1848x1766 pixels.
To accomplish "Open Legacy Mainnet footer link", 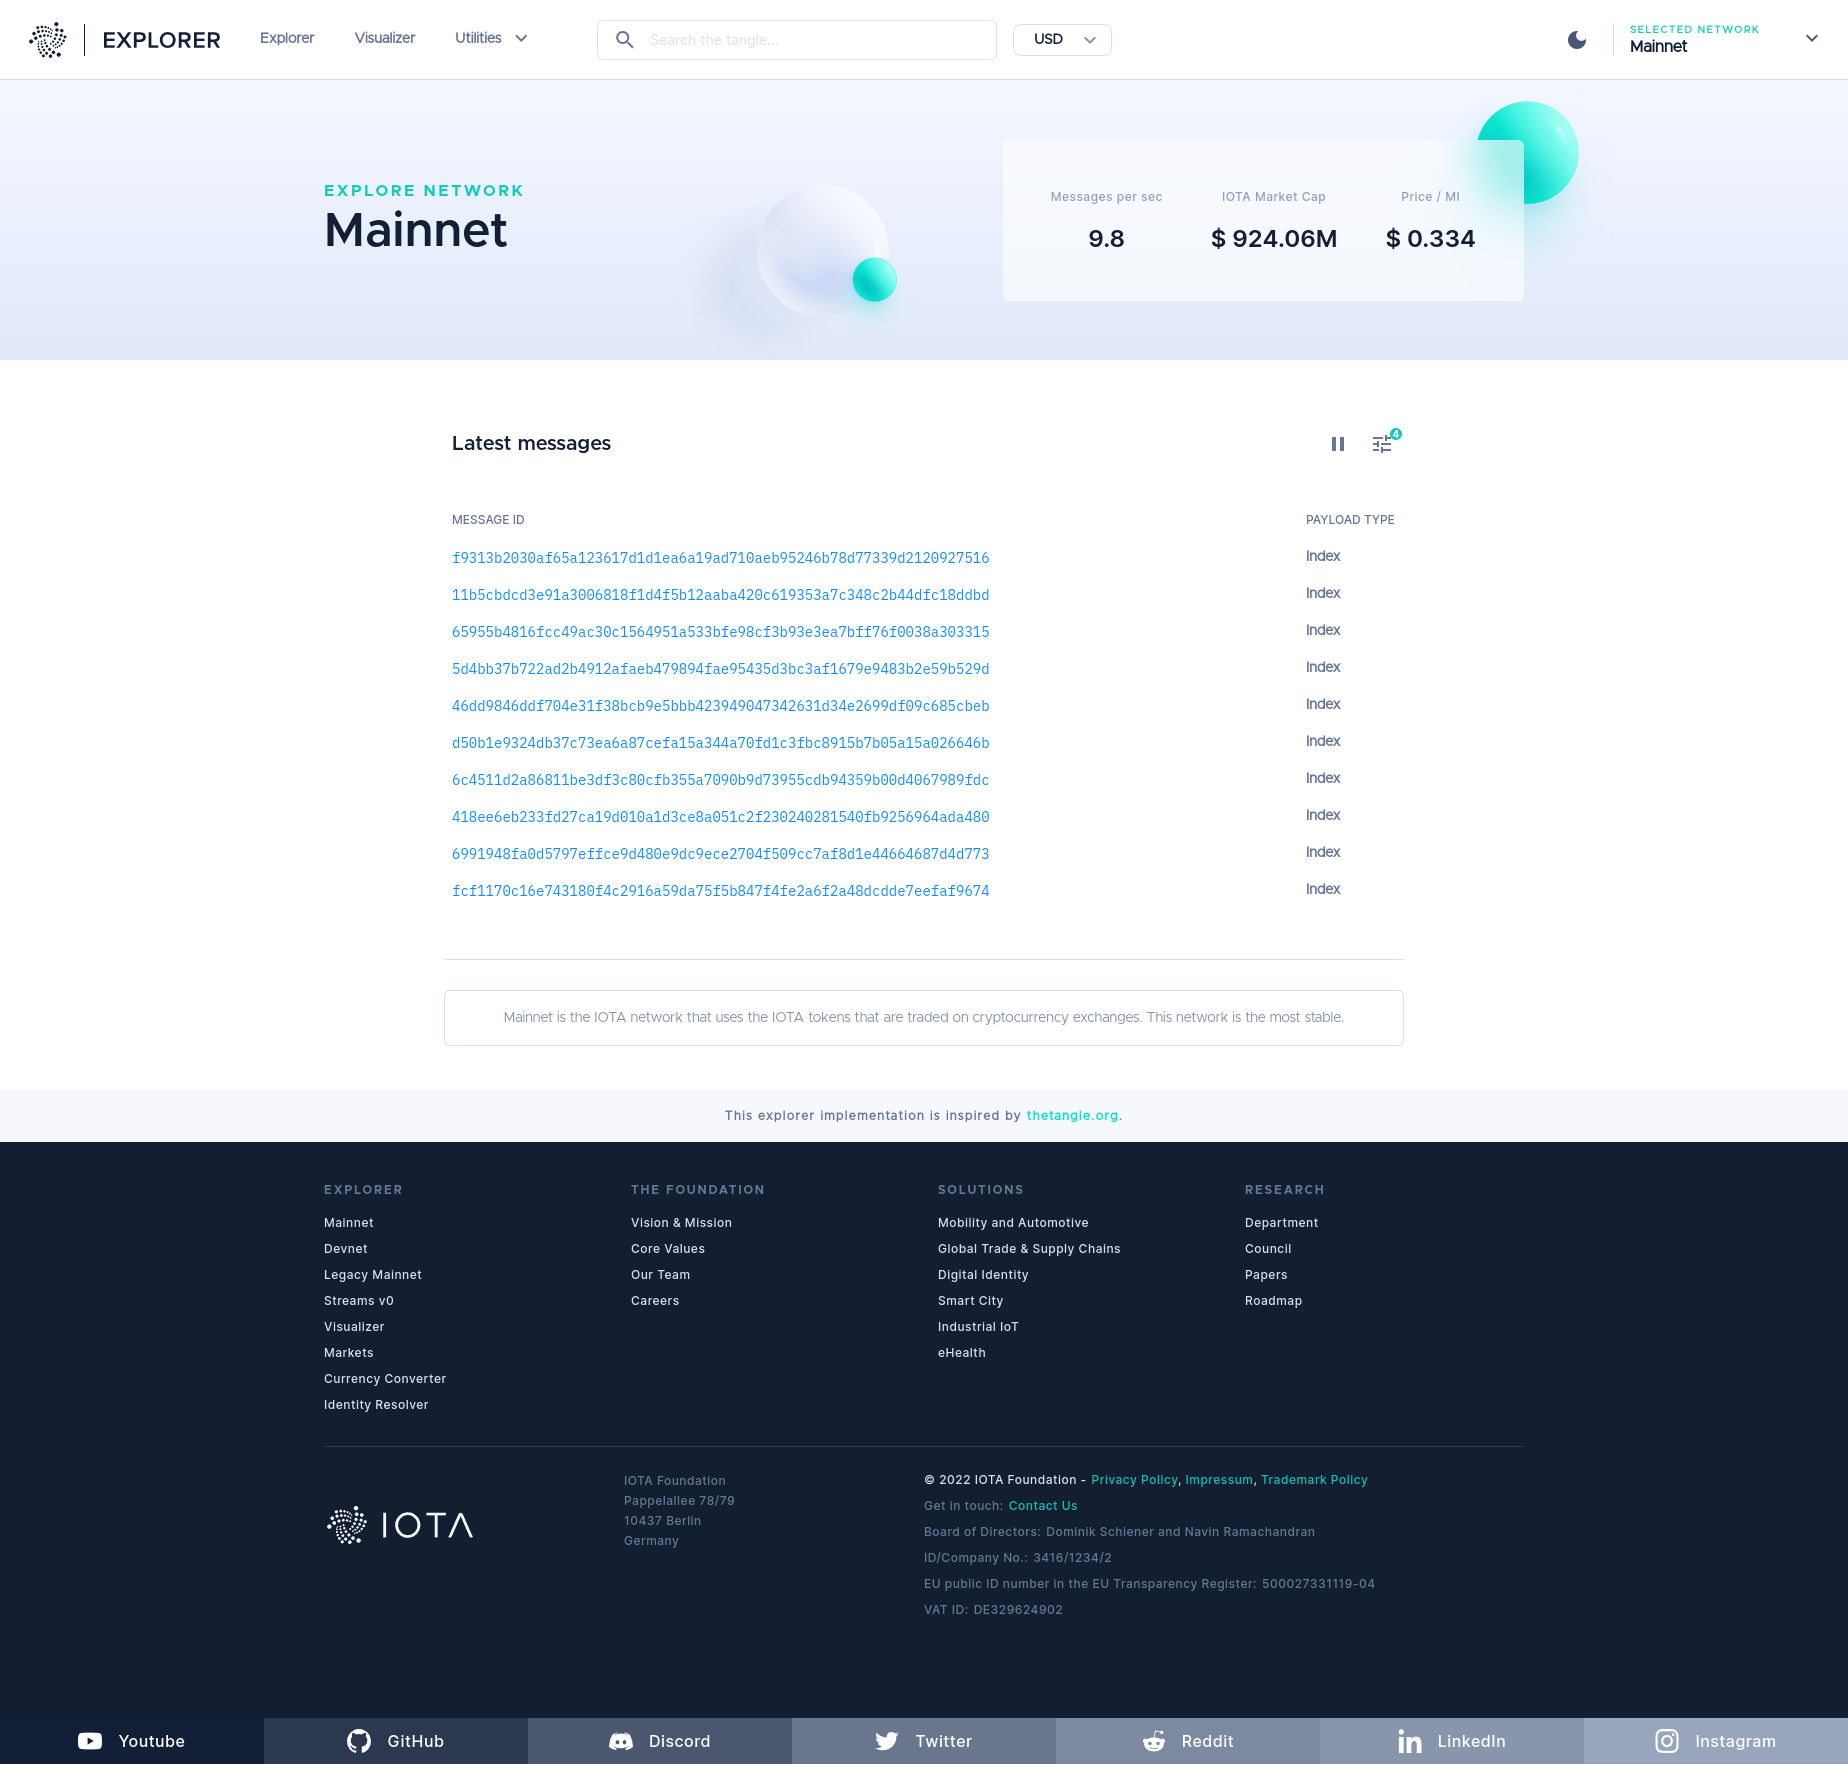I will pyautogui.click(x=373, y=1275).
